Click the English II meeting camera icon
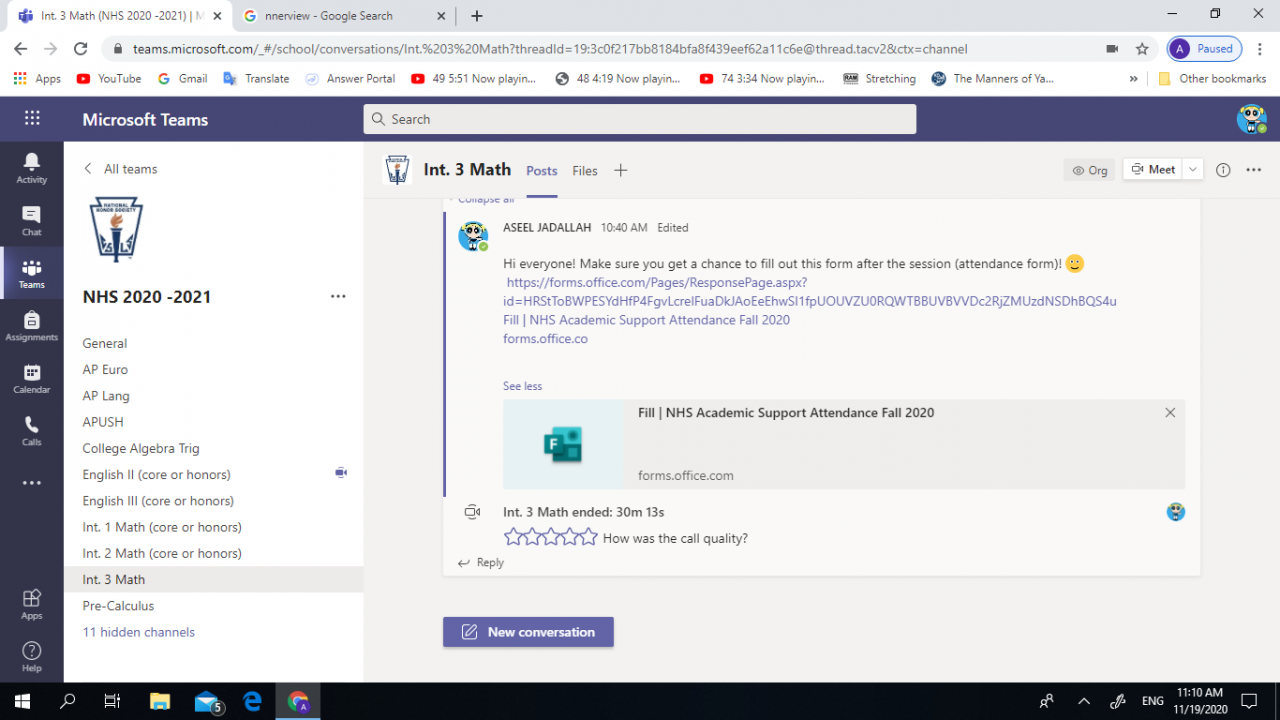Screen dimensions: 1280x720 341,473
